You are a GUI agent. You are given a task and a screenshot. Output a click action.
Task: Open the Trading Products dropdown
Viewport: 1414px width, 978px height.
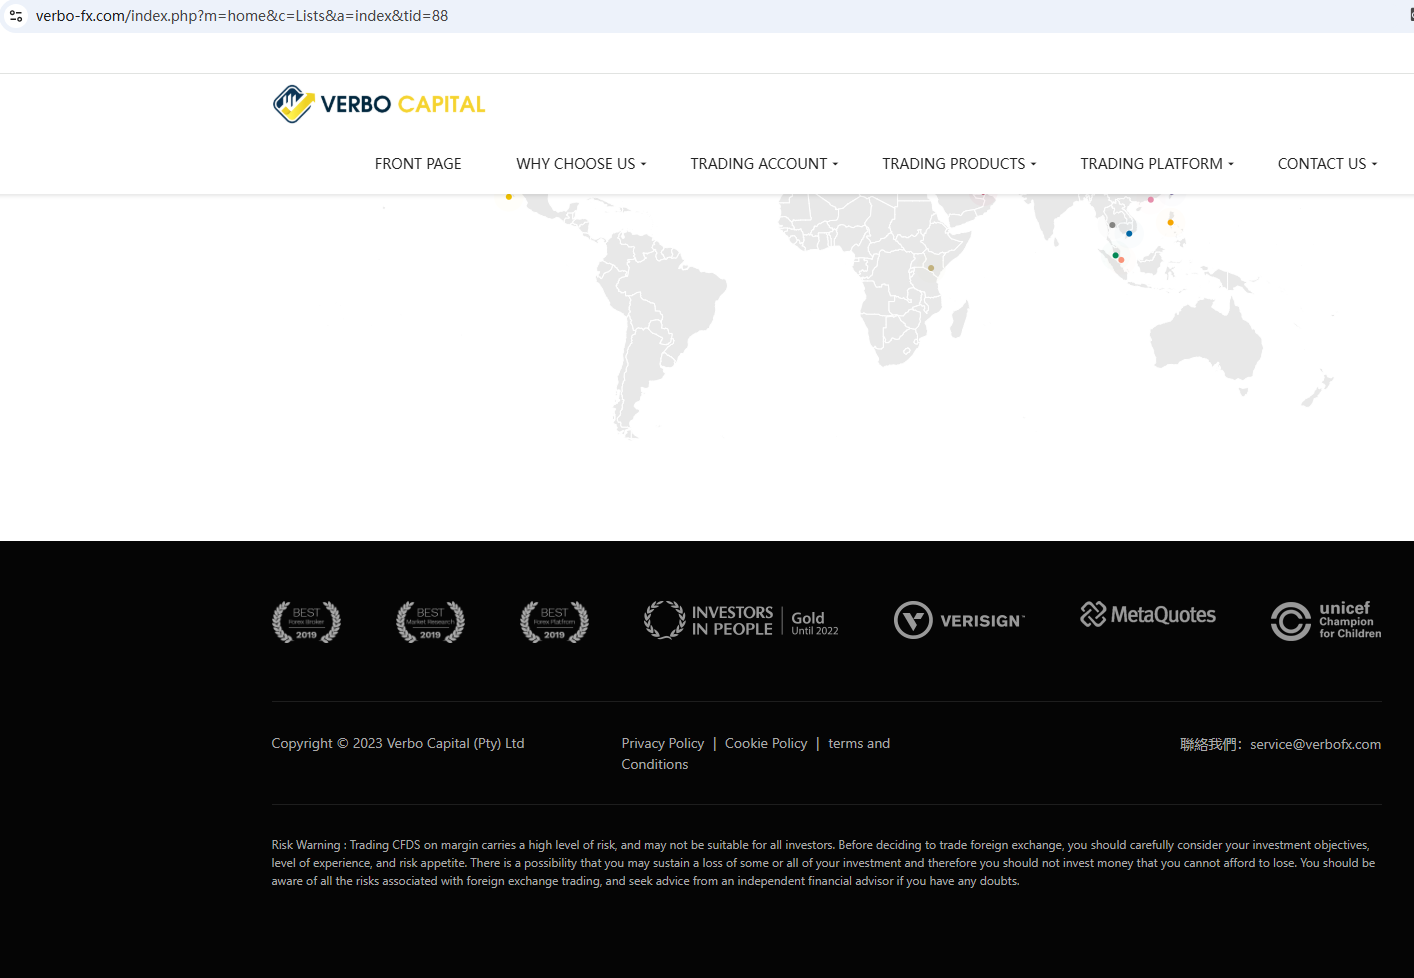(x=959, y=164)
